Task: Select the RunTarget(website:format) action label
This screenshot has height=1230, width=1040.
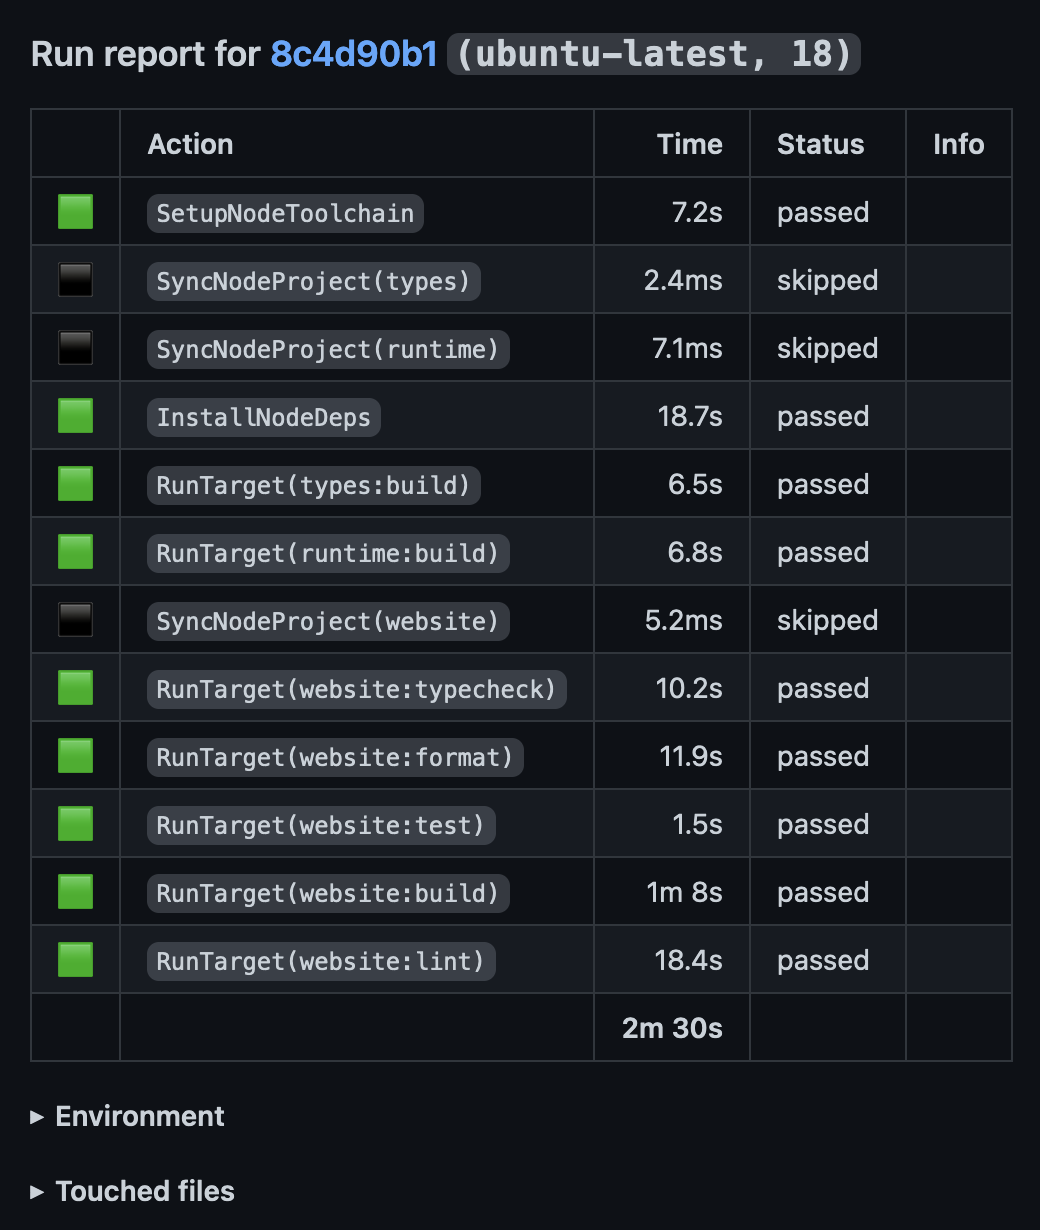Action: tap(334, 757)
